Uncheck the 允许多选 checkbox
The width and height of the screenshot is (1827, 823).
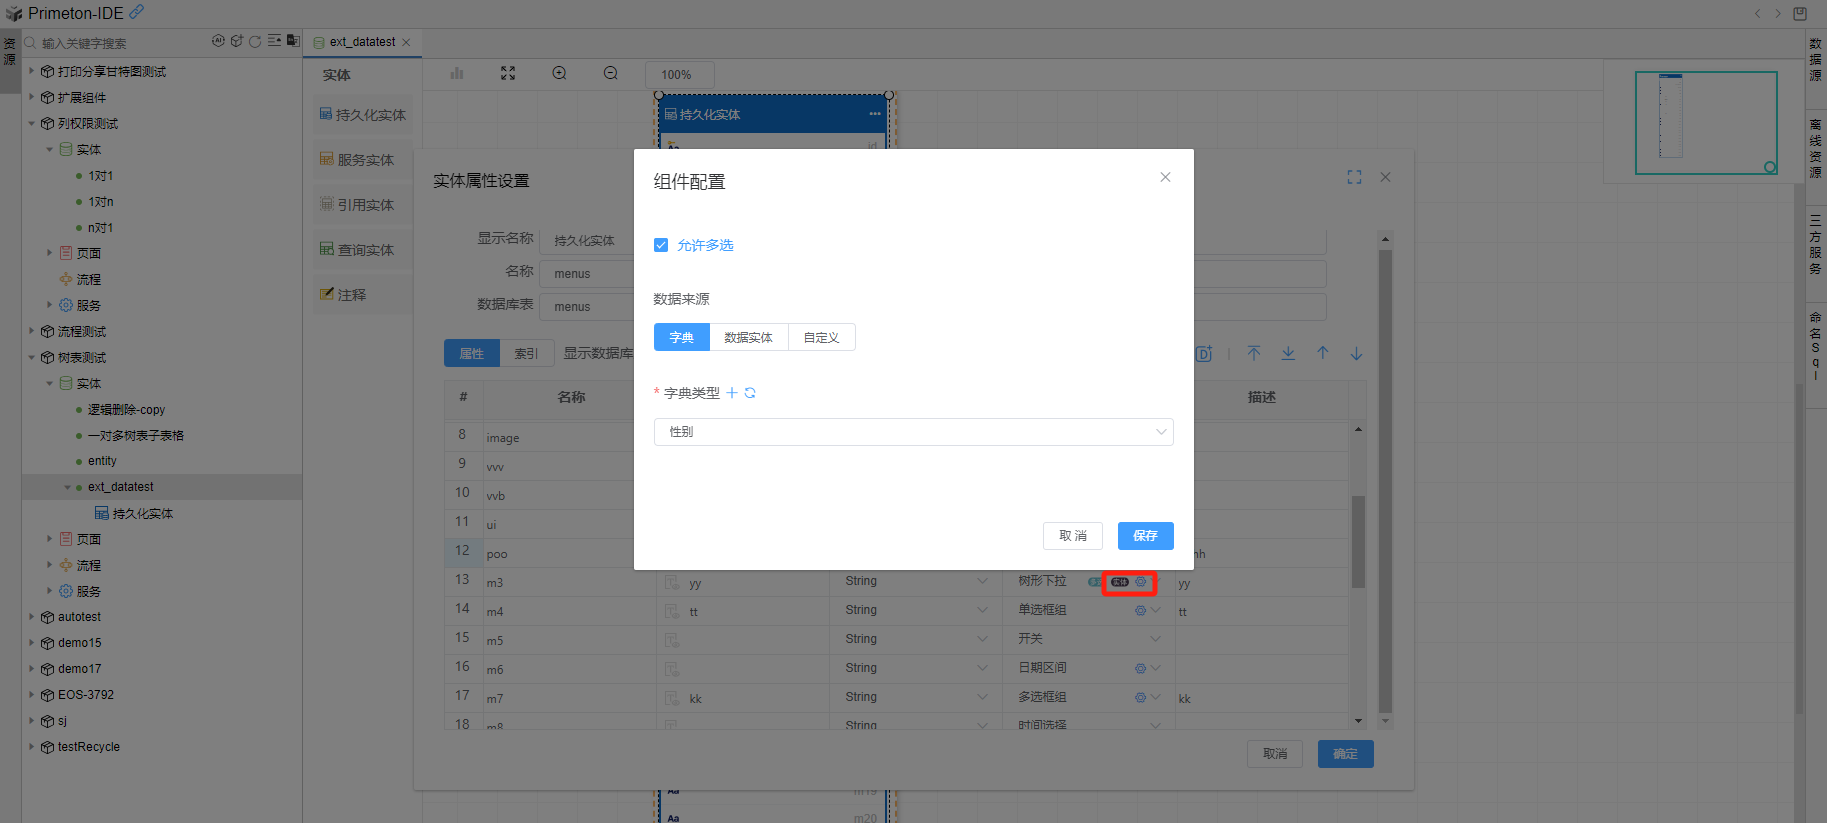pyautogui.click(x=661, y=245)
